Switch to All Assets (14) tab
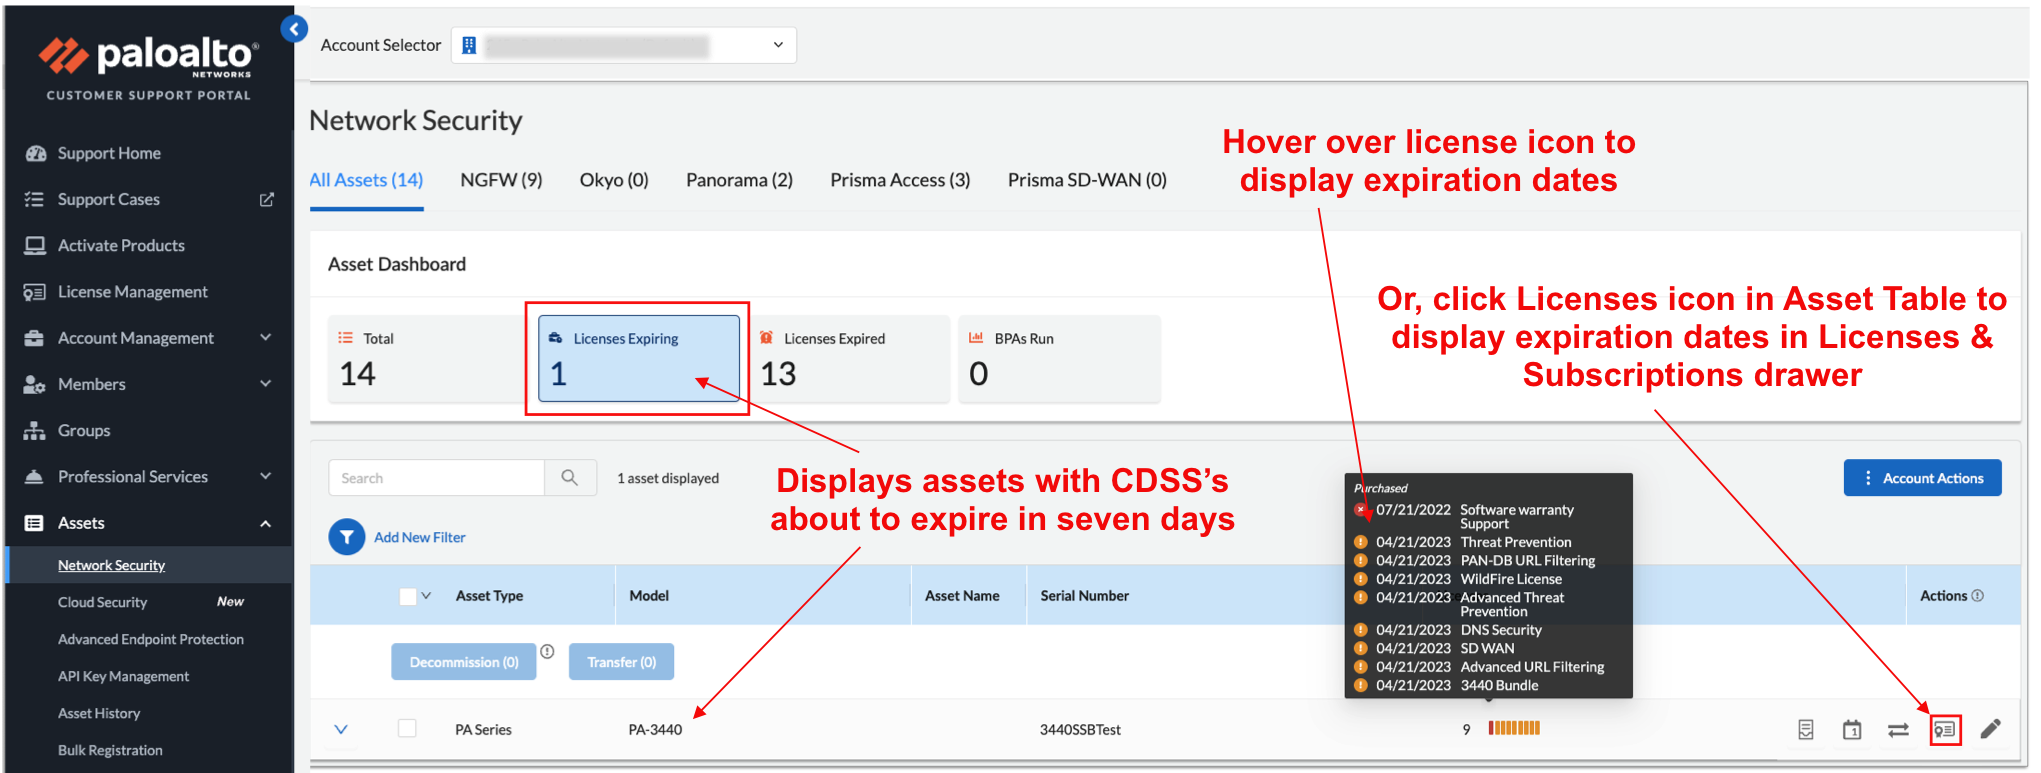This screenshot has width=2041, height=773. [x=366, y=180]
